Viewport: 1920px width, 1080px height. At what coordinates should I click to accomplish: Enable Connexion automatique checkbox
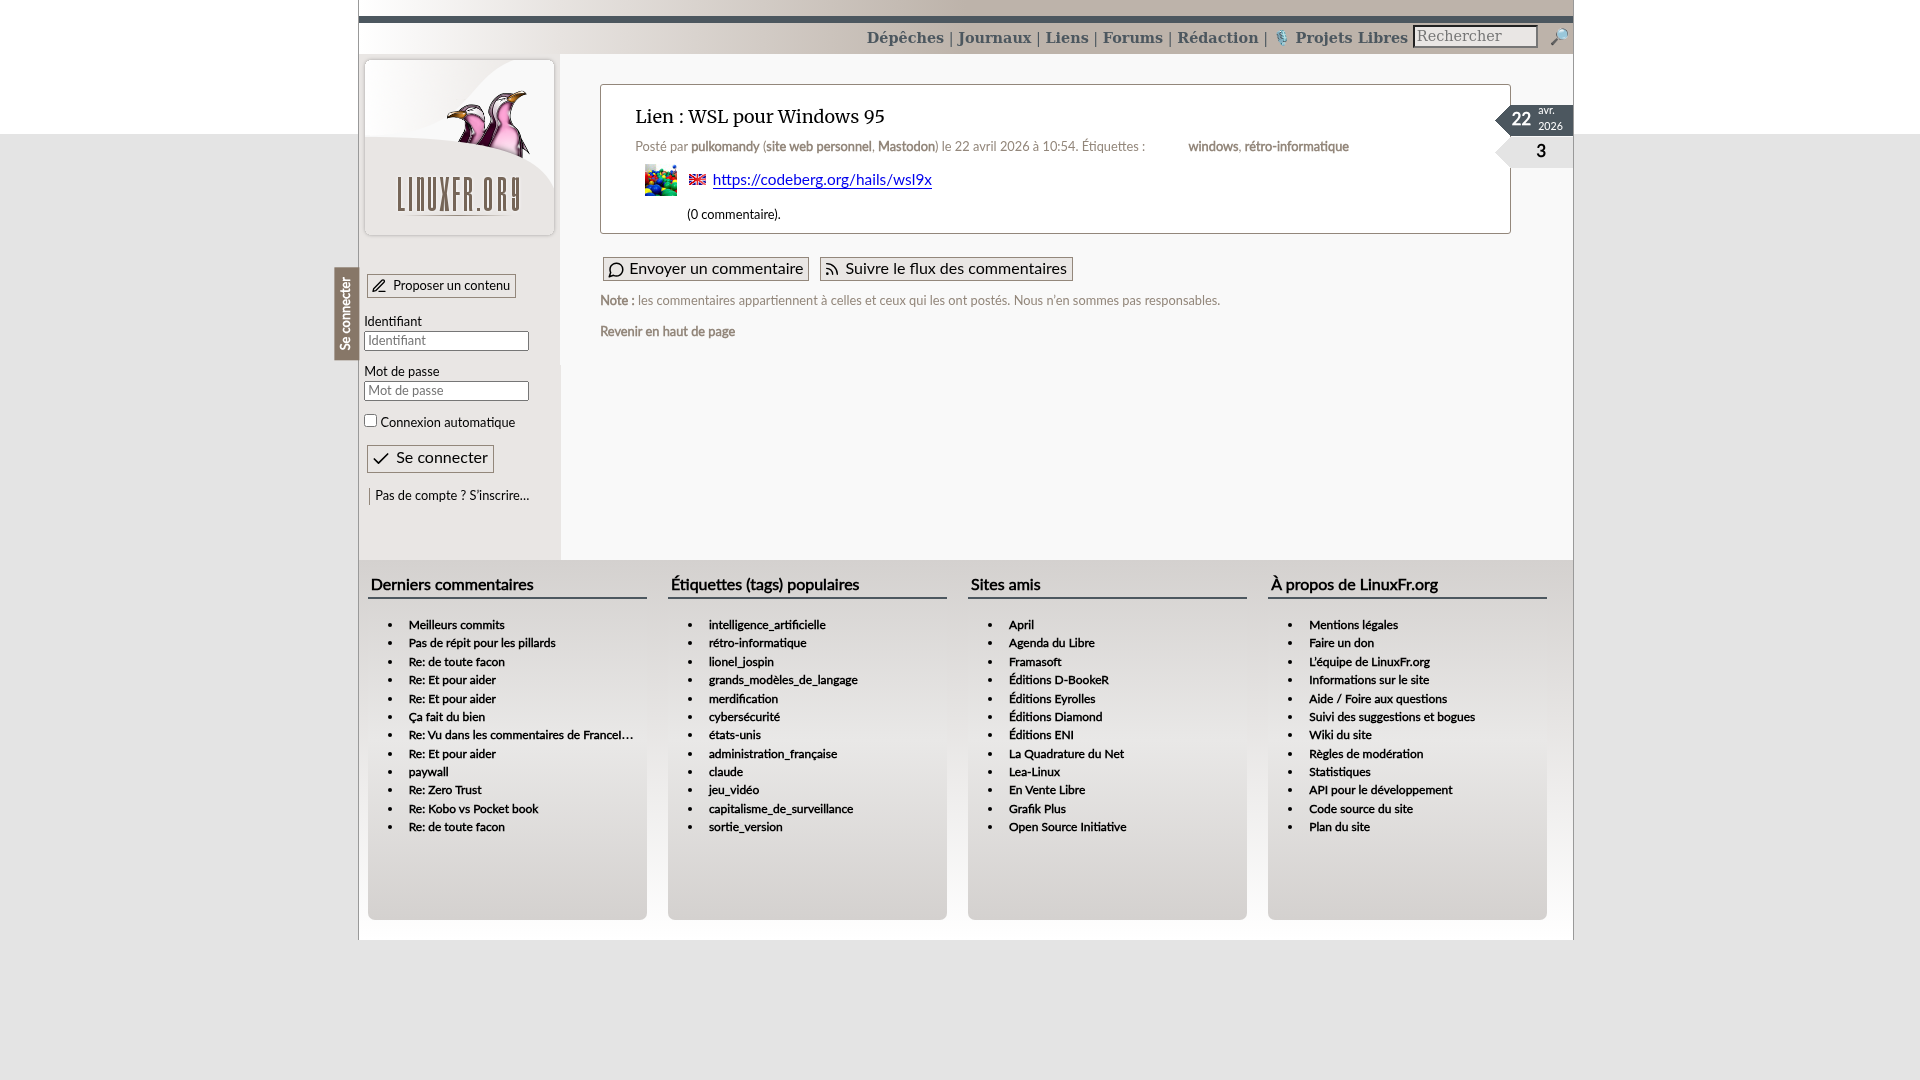pos(370,421)
